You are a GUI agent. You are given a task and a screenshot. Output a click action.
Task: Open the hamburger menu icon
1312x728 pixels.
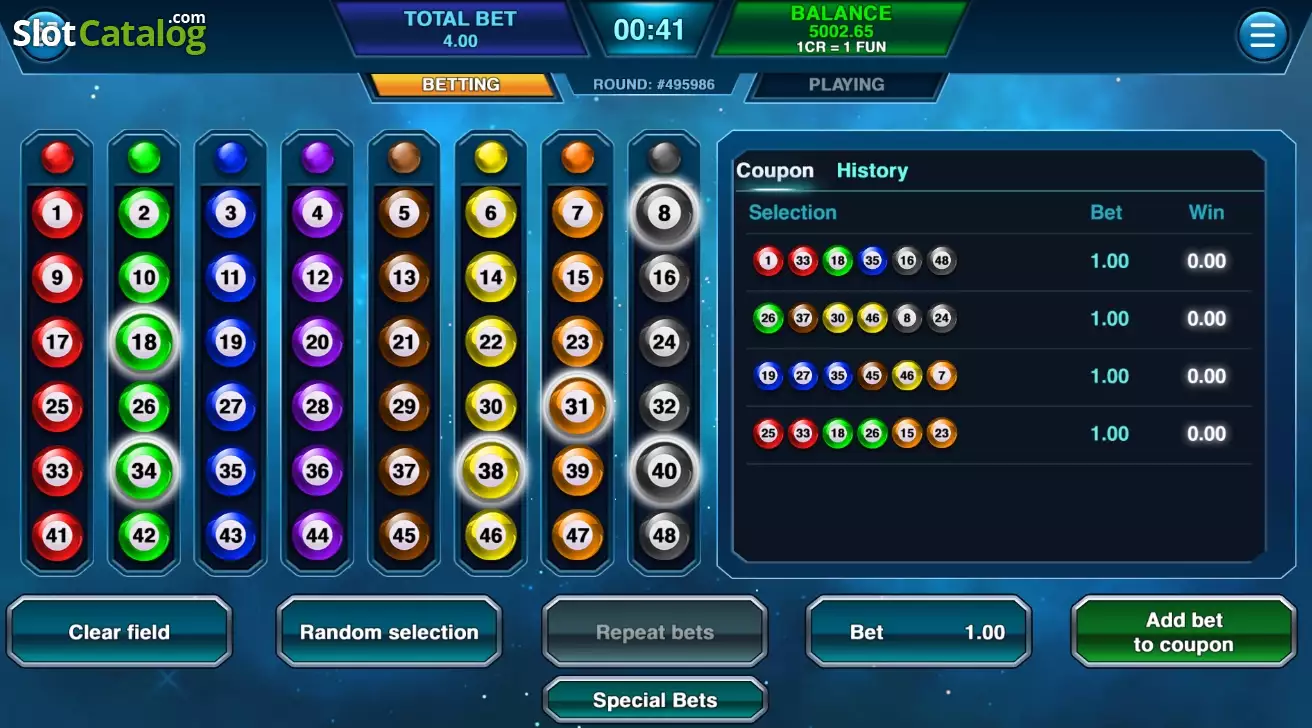1262,36
